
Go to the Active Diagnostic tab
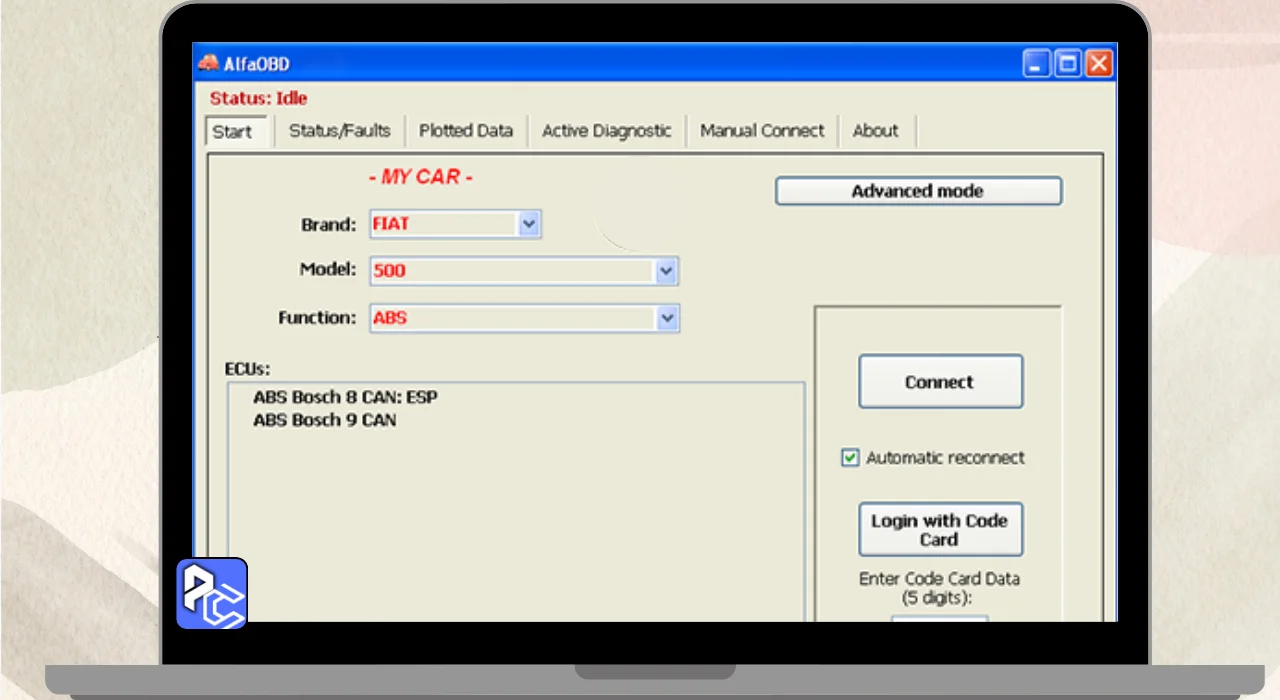coord(607,130)
